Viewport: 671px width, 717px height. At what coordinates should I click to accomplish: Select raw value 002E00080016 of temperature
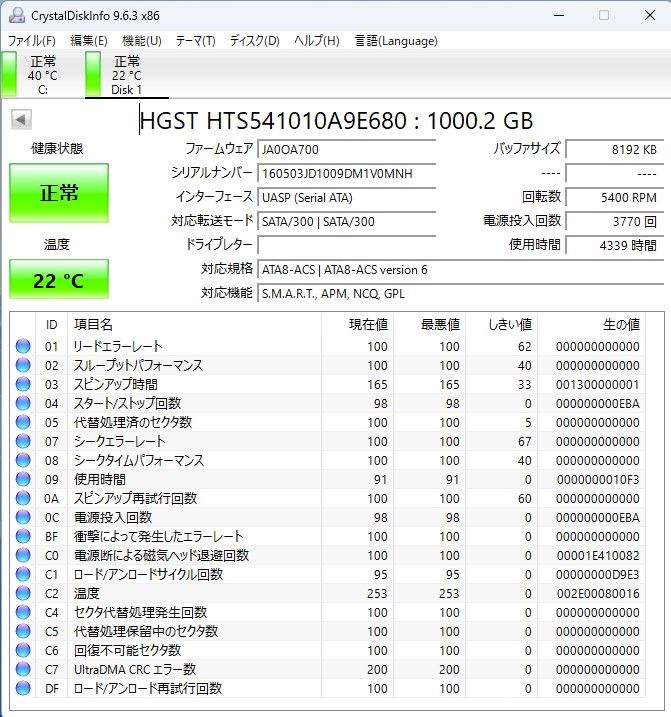point(598,594)
